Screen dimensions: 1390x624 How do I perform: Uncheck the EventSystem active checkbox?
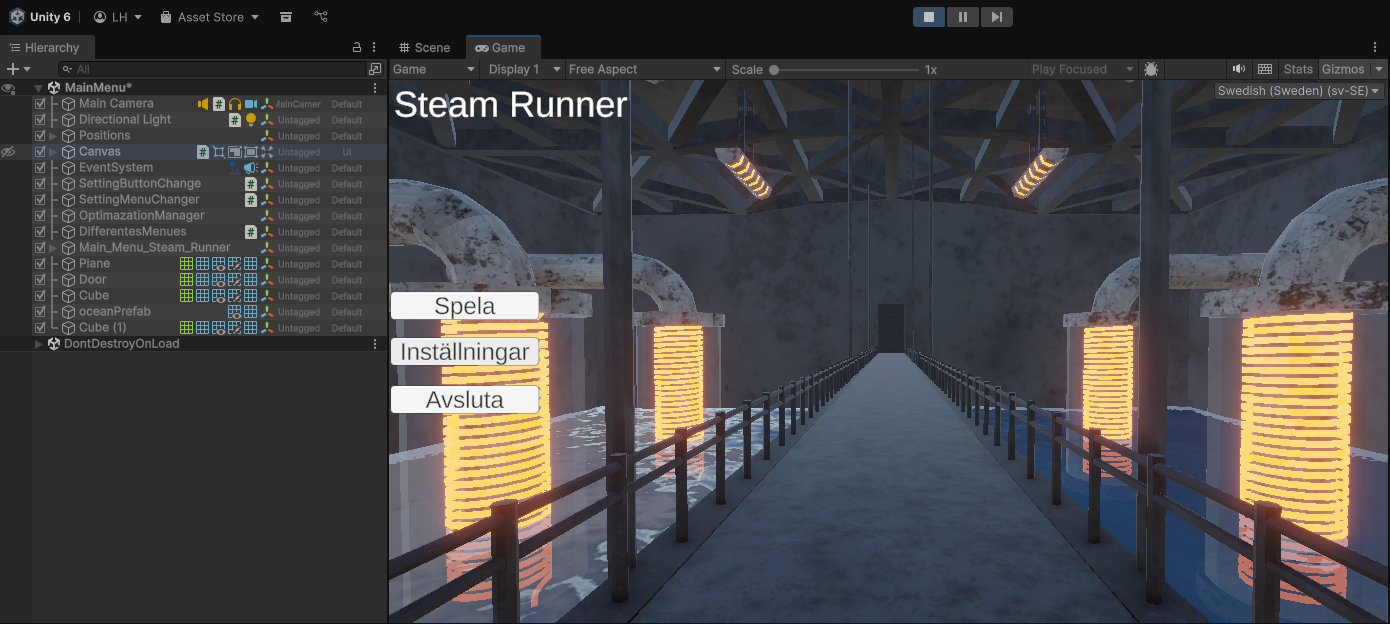[40, 168]
